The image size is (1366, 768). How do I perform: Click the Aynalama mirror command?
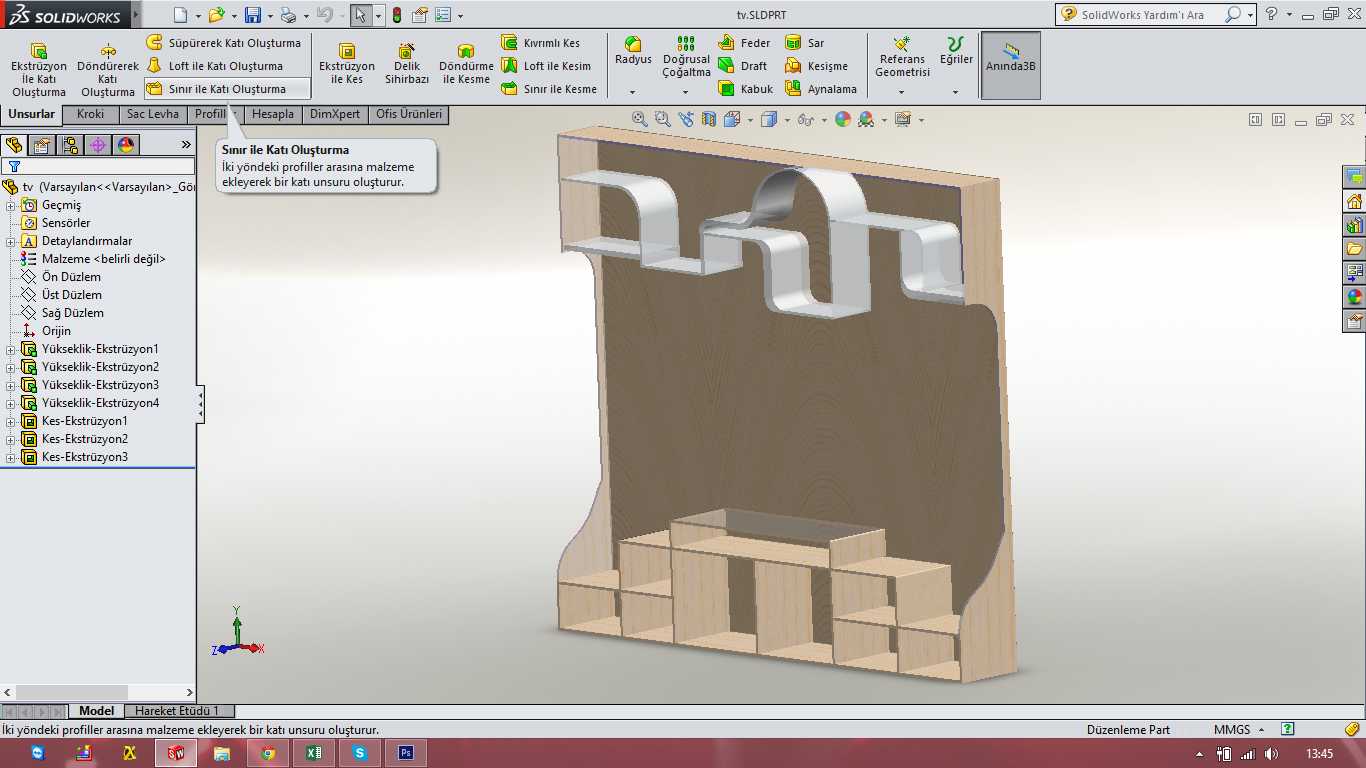click(821, 89)
